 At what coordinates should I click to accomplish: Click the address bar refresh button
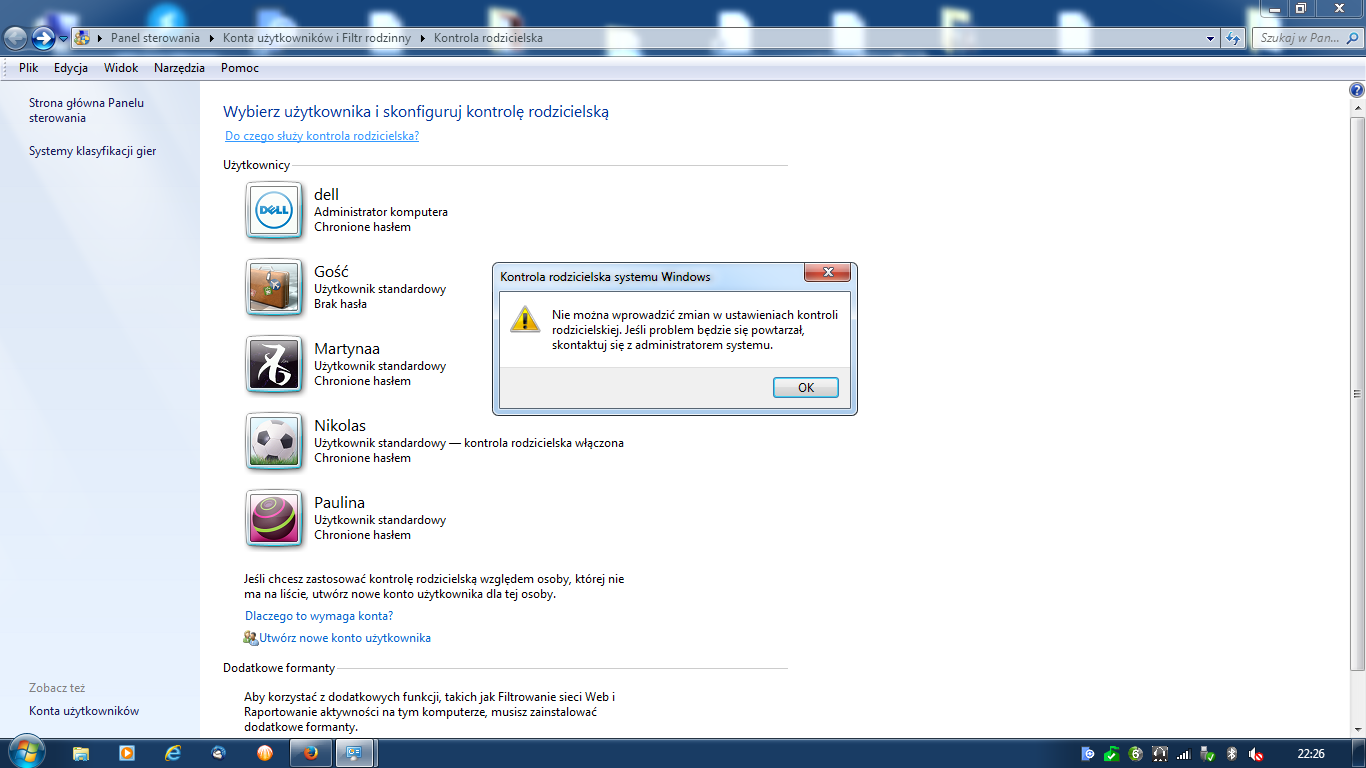[x=1232, y=38]
